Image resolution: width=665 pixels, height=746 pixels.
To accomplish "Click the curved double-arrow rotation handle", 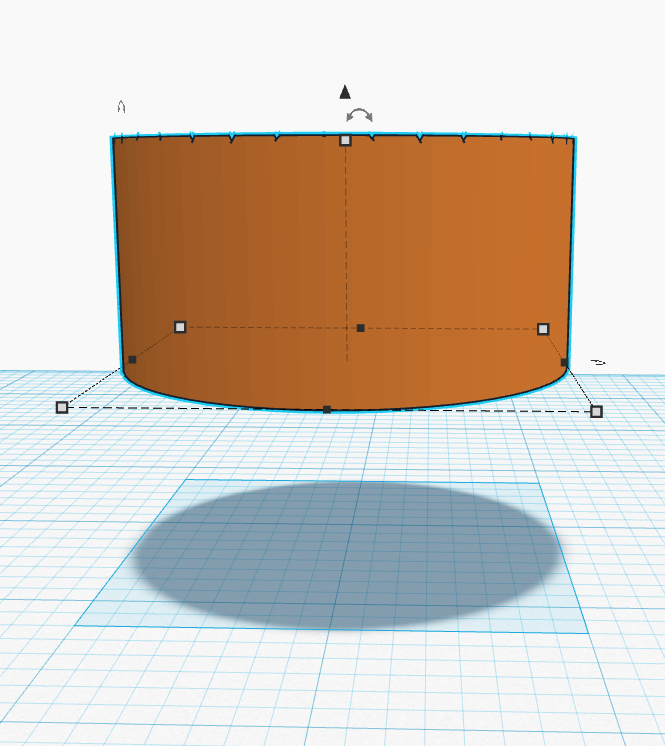I will coord(360,115).
